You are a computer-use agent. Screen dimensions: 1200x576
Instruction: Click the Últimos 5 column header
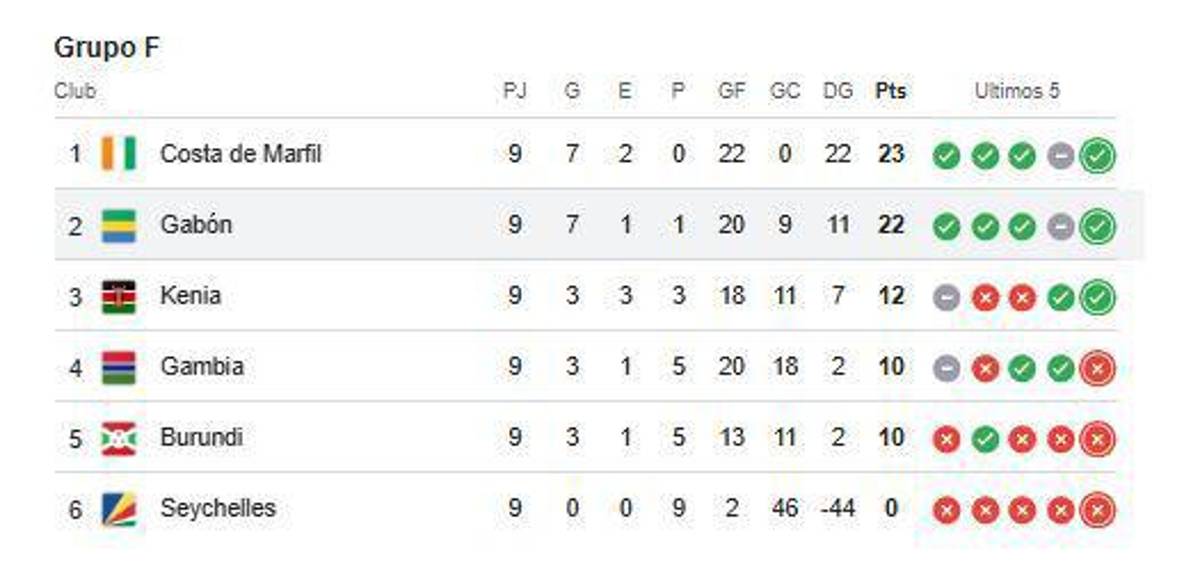click(x=1016, y=91)
